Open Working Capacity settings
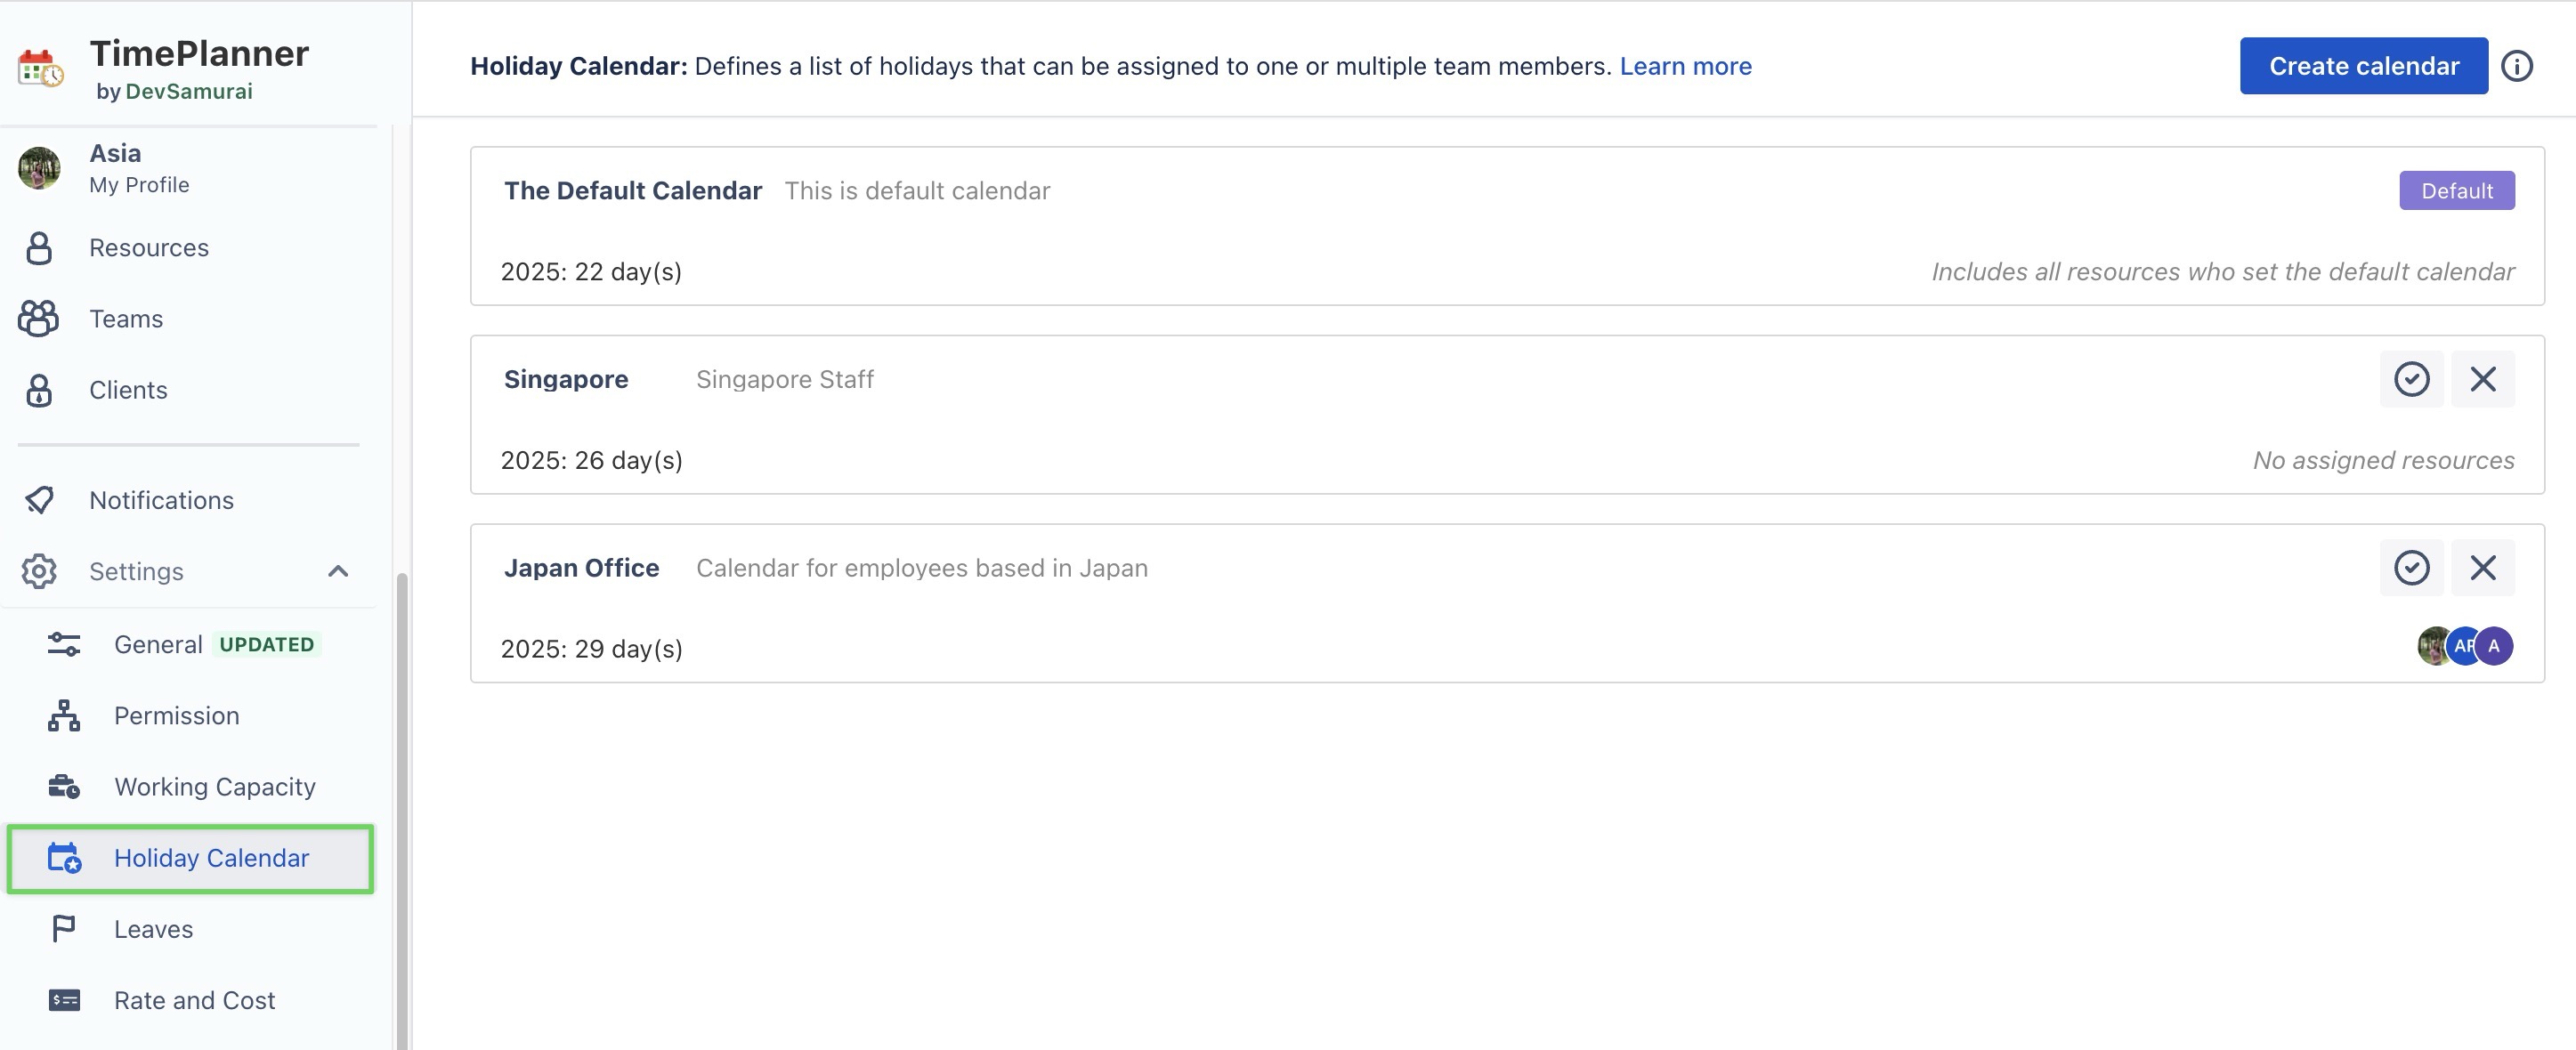 click(214, 787)
